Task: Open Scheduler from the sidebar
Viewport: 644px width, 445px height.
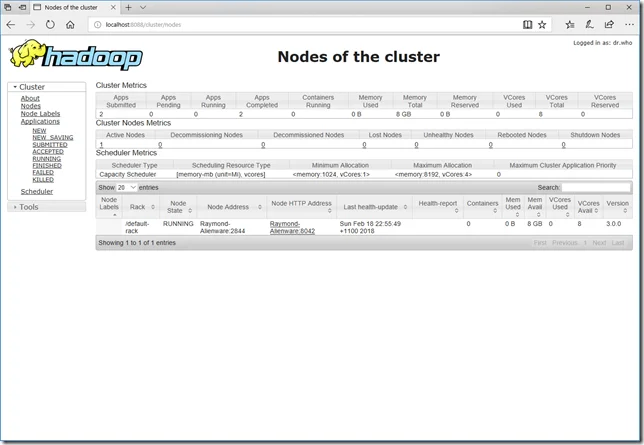Action: [37, 191]
